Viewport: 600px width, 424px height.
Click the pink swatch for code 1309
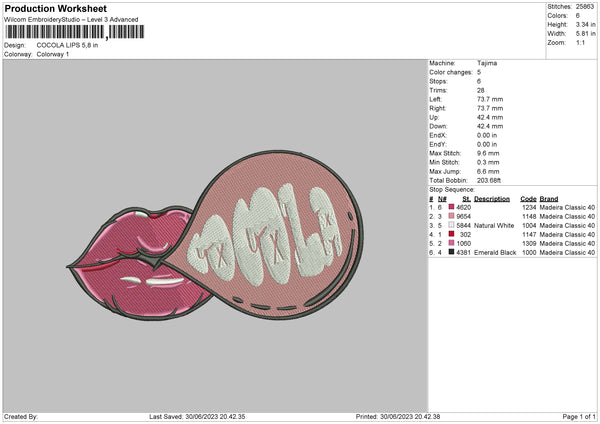452,243
